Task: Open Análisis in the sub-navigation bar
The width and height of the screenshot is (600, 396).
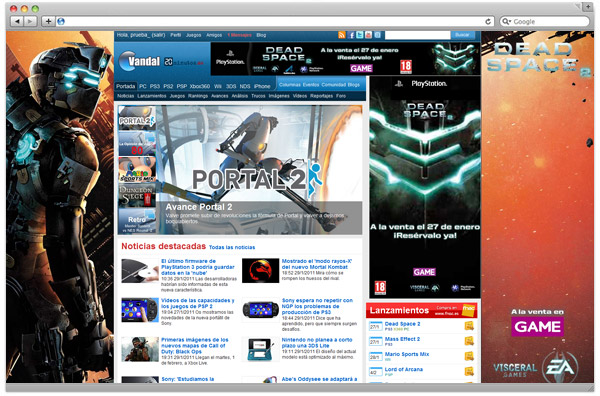Action: click(x=240, y=96)
